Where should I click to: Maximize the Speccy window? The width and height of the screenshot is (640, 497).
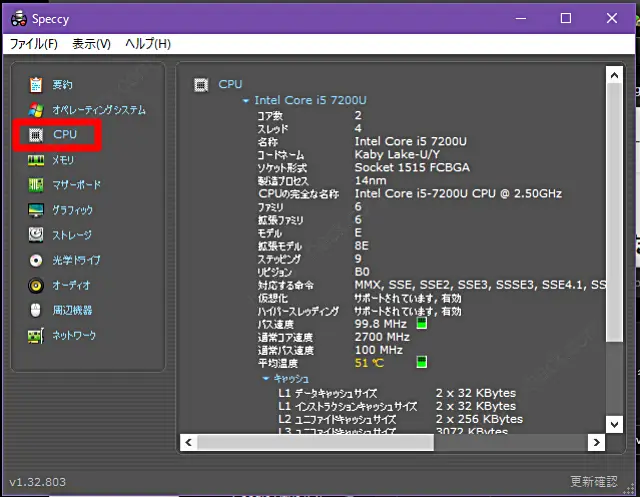click(566, 18)
